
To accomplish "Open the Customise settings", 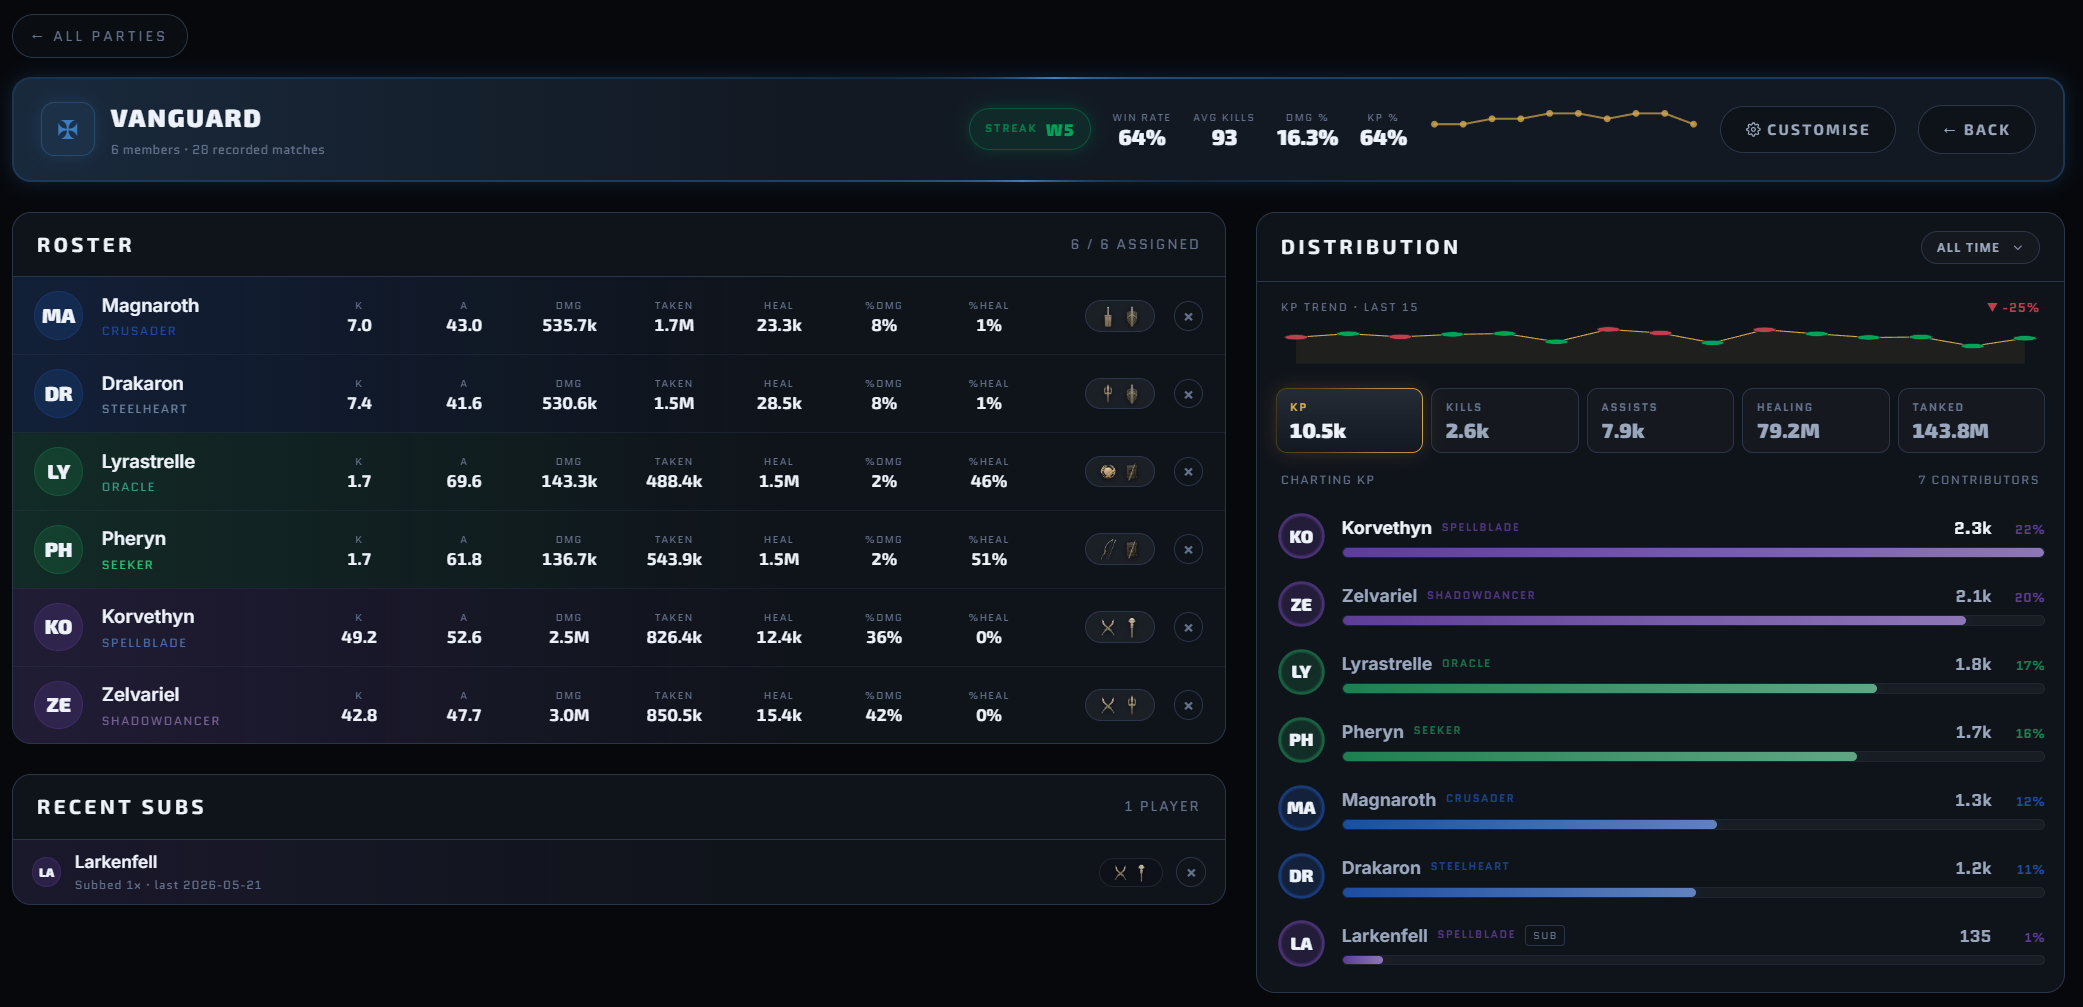I will tap(1807, 130).
